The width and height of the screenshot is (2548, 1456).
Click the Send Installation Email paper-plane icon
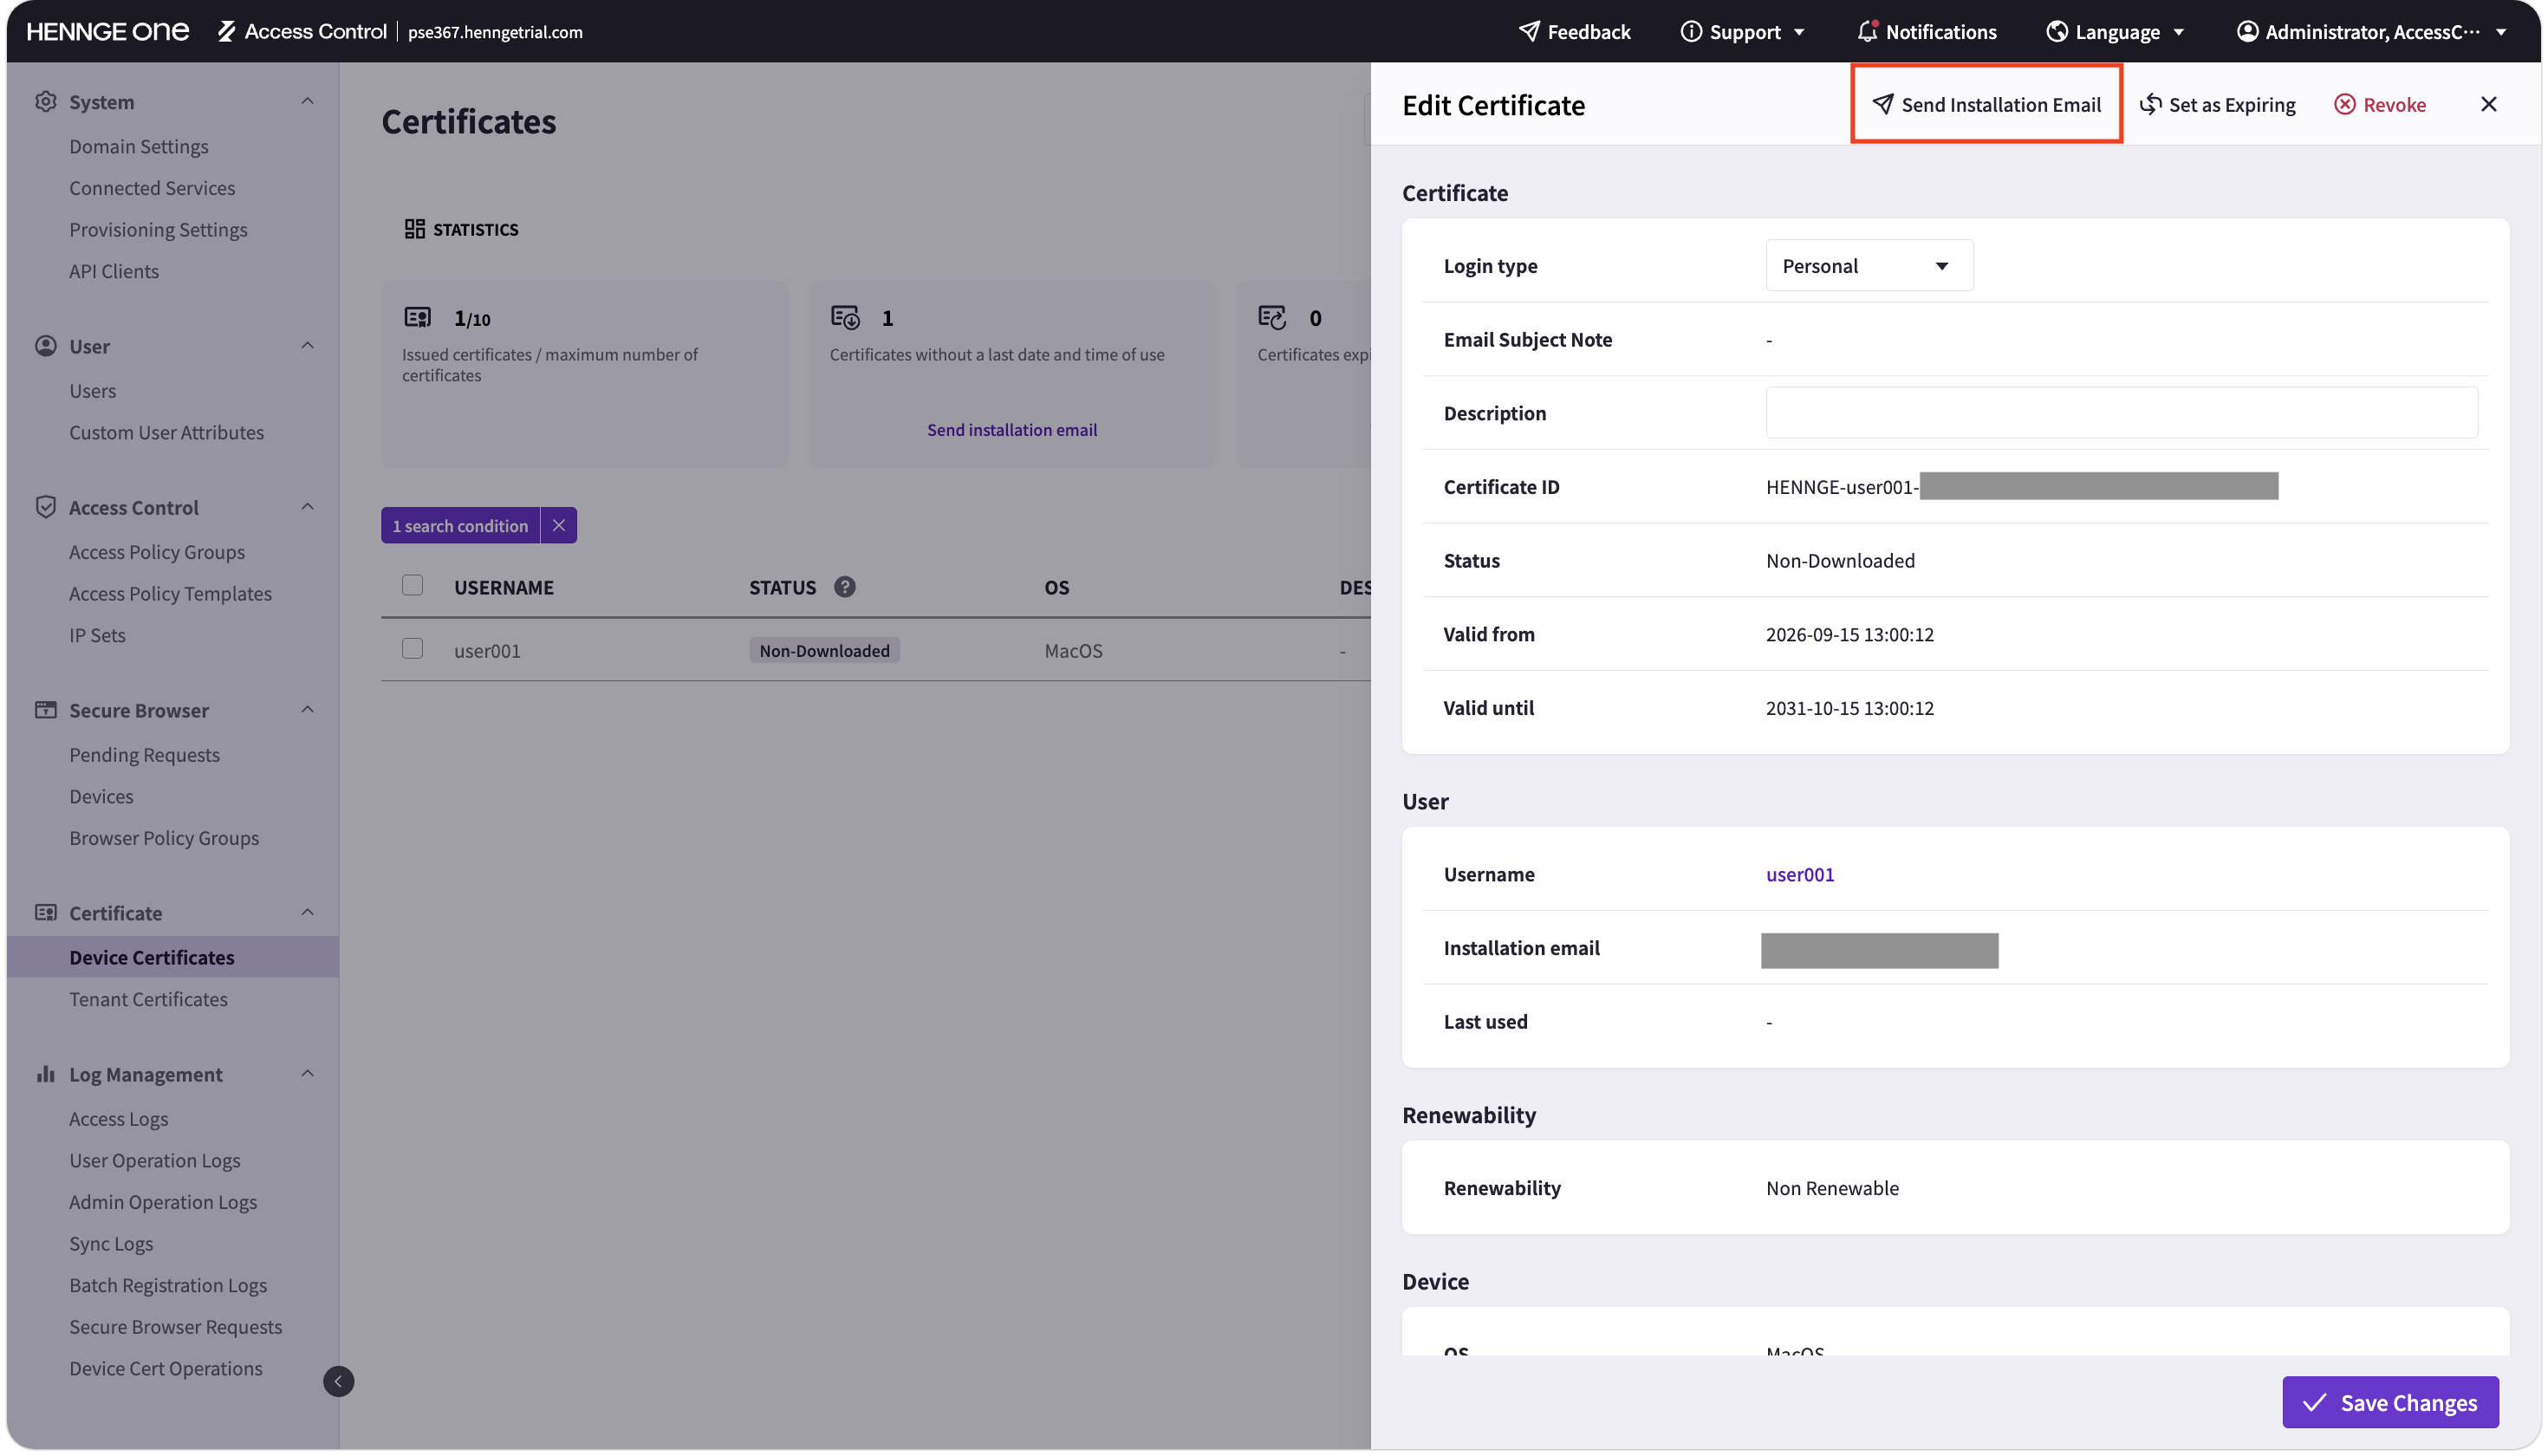(1883, 104)
